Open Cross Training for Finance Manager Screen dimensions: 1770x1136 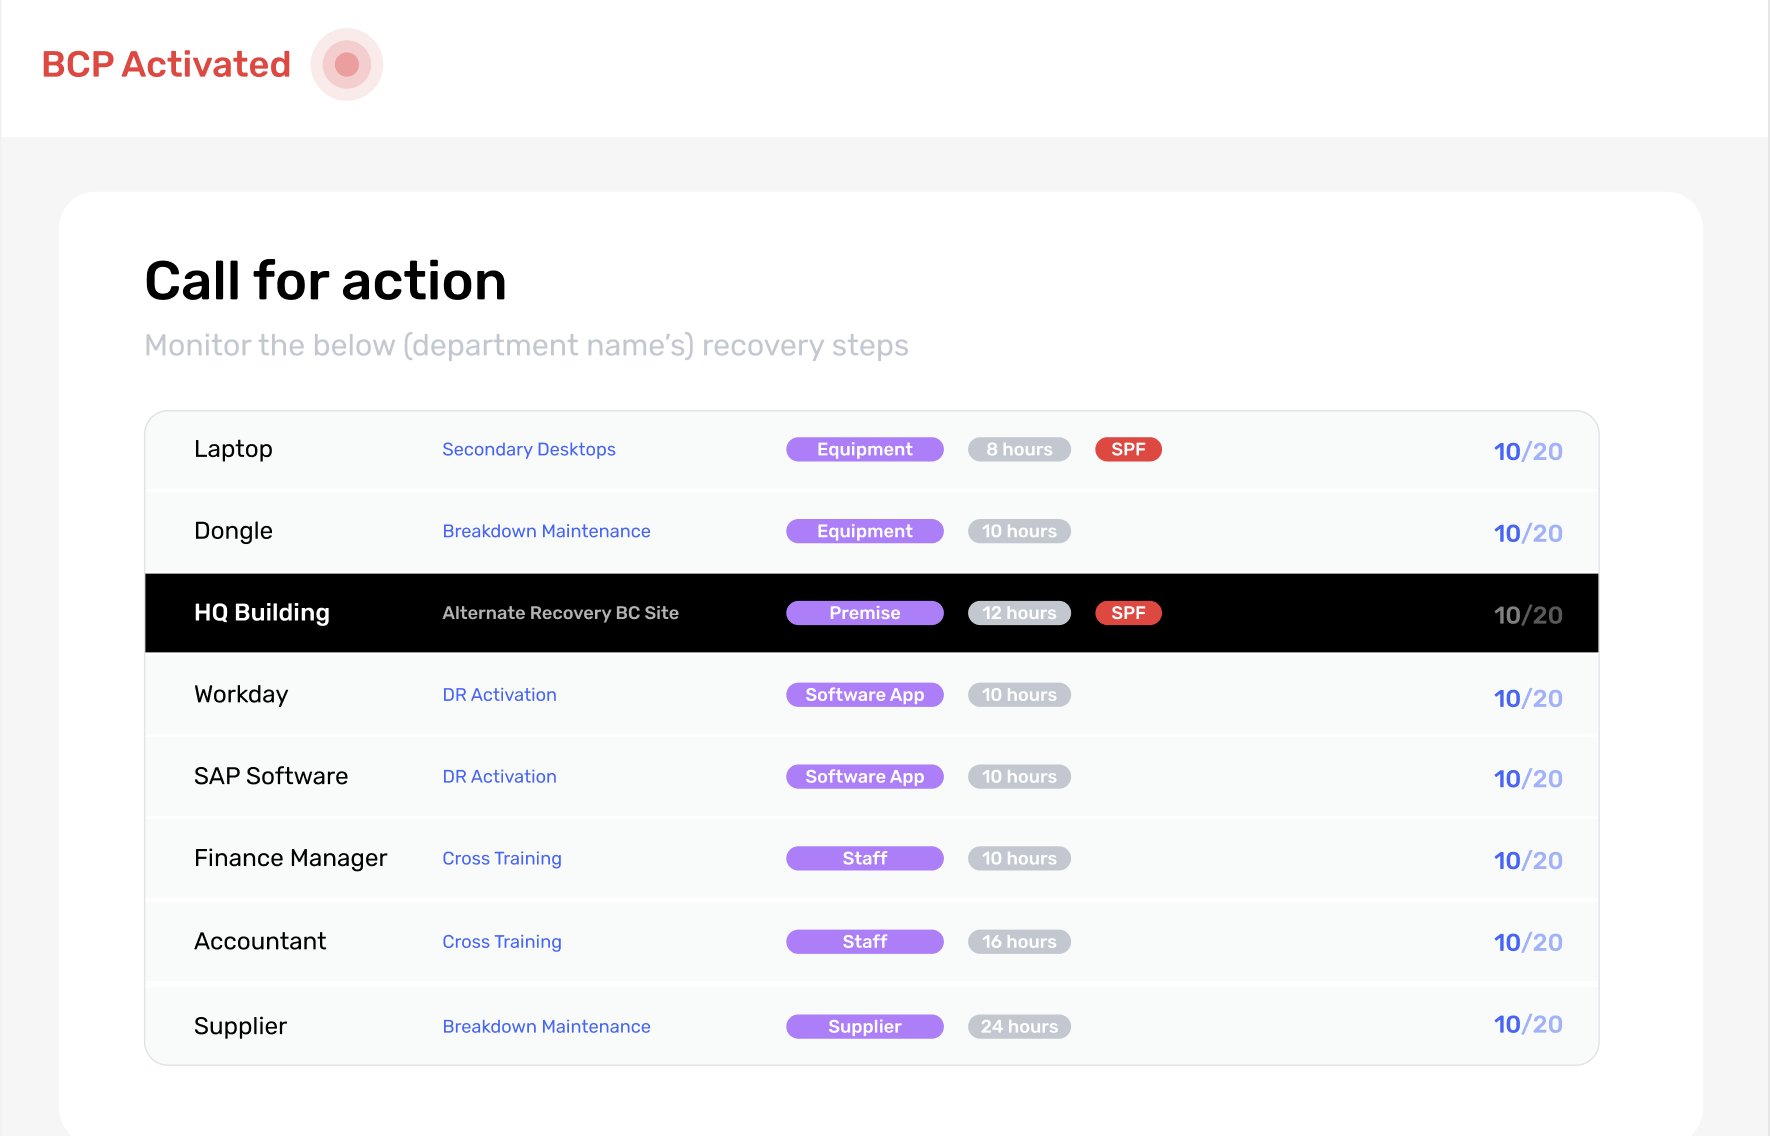501,859
